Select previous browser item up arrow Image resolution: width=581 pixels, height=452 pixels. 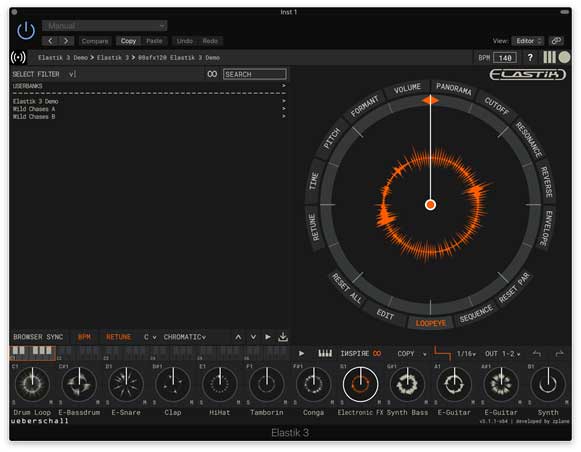[x=238, y=337]
